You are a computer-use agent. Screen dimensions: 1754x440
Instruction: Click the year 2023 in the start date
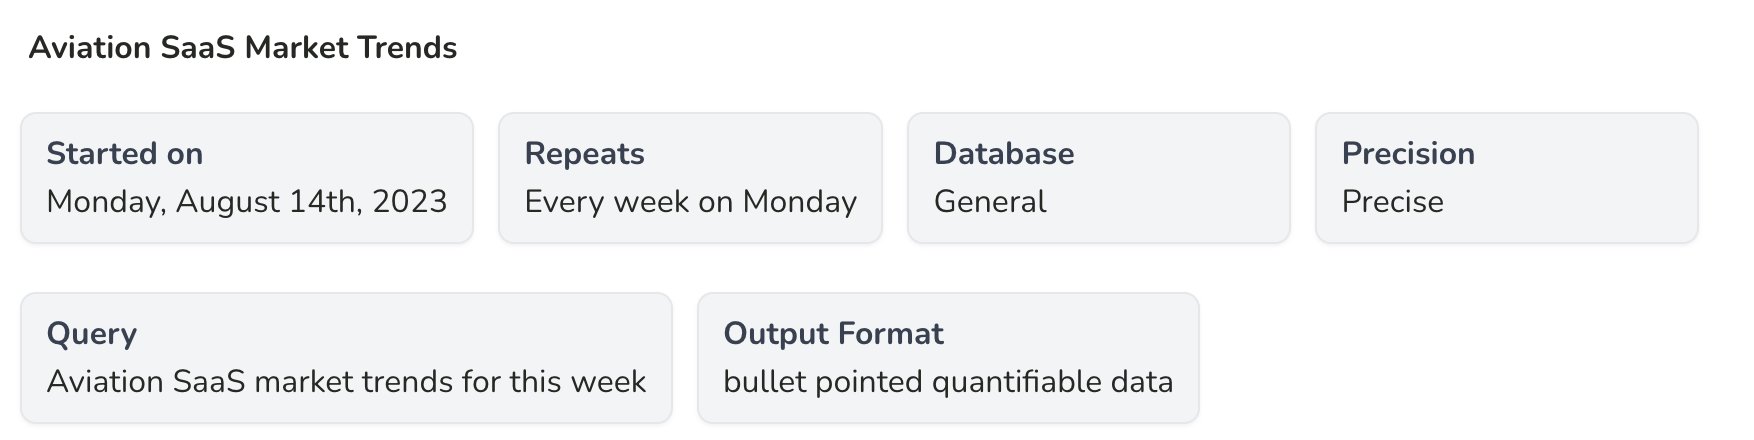409,202
